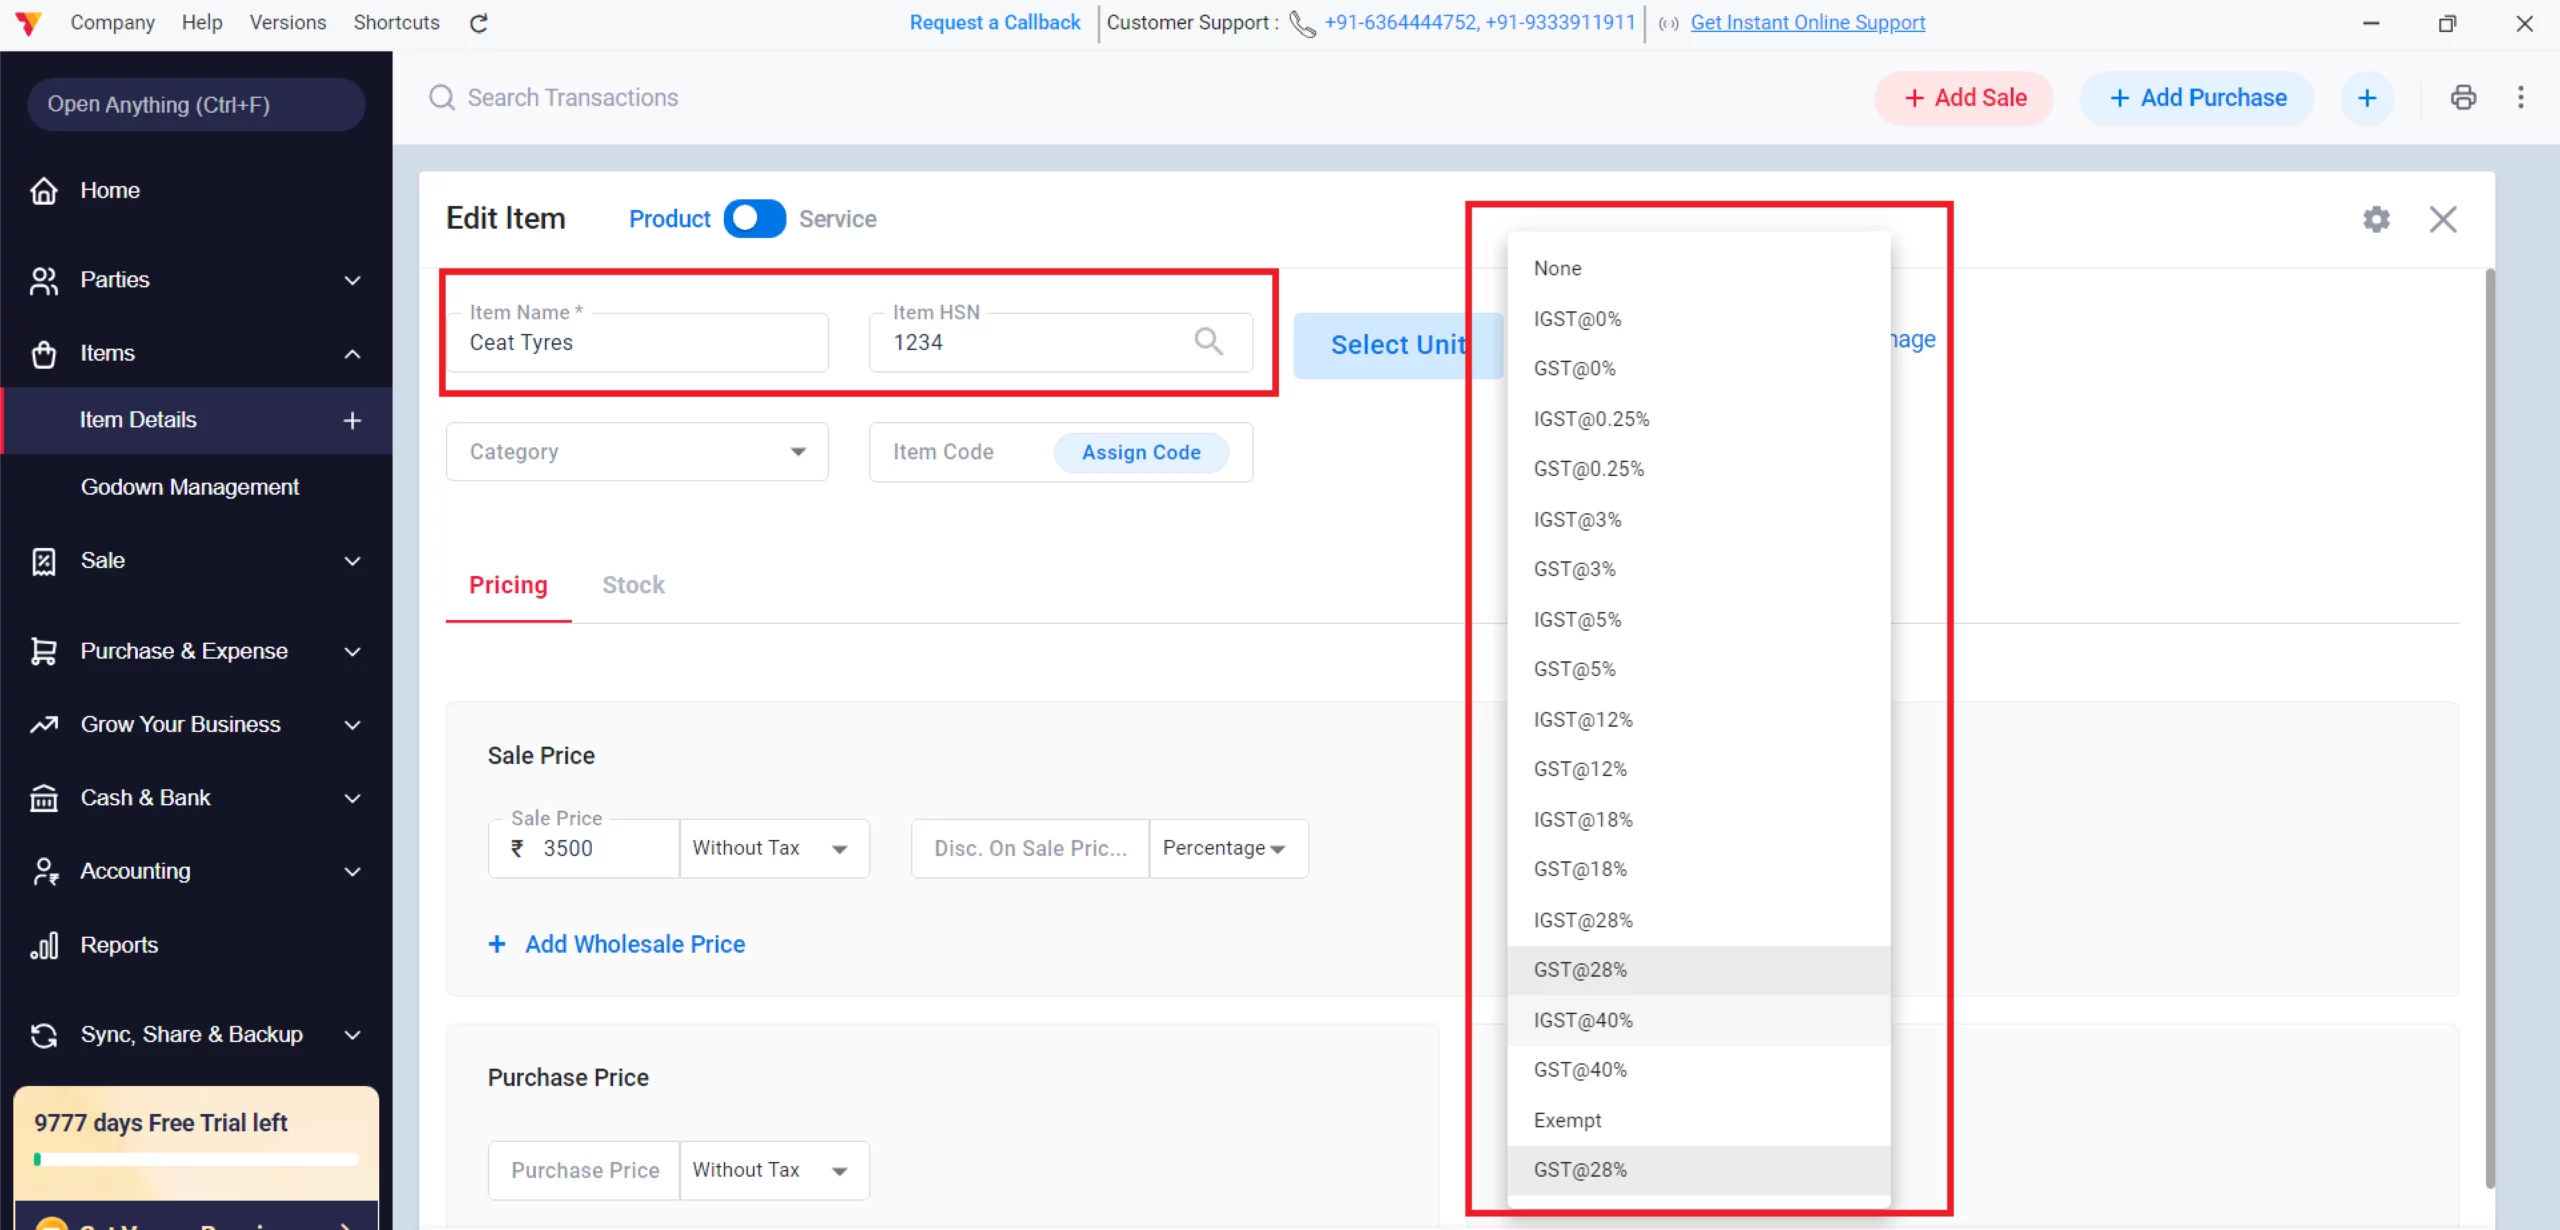This screenshot has height=1230, width=2560.
Task: Click the HSN search magnifier icon
Action: pyautogui.click(x=1208, y=342)
